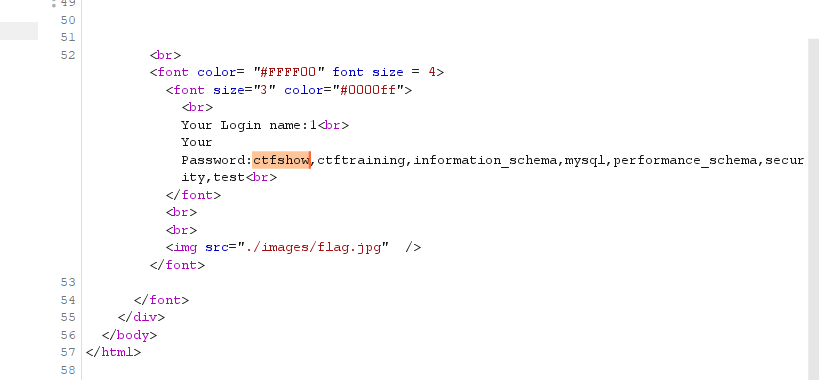This screenshot has width=819, height=380.
Task: Click the closing body tag
Action: pyautogui.click(x=130, y=335)
